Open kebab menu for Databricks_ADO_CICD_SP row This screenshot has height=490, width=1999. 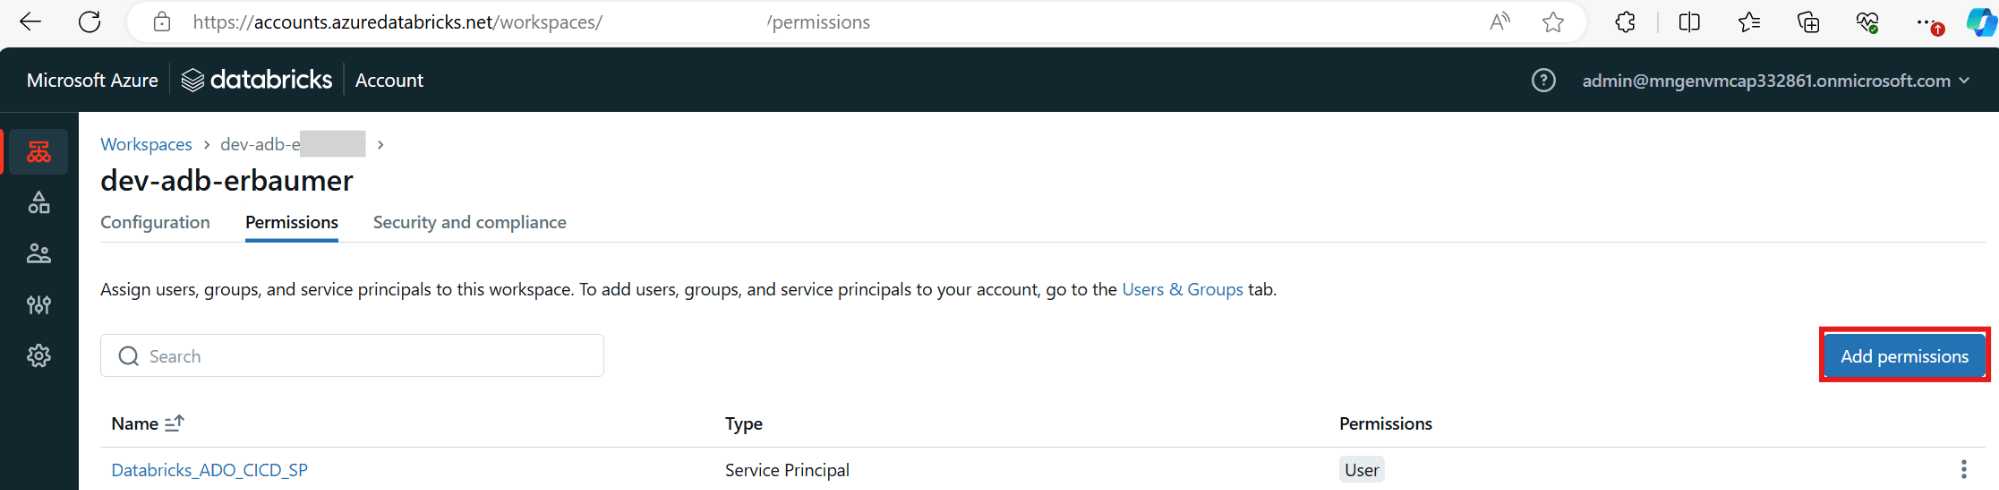pyautogui.click(x=1963, y=469)
